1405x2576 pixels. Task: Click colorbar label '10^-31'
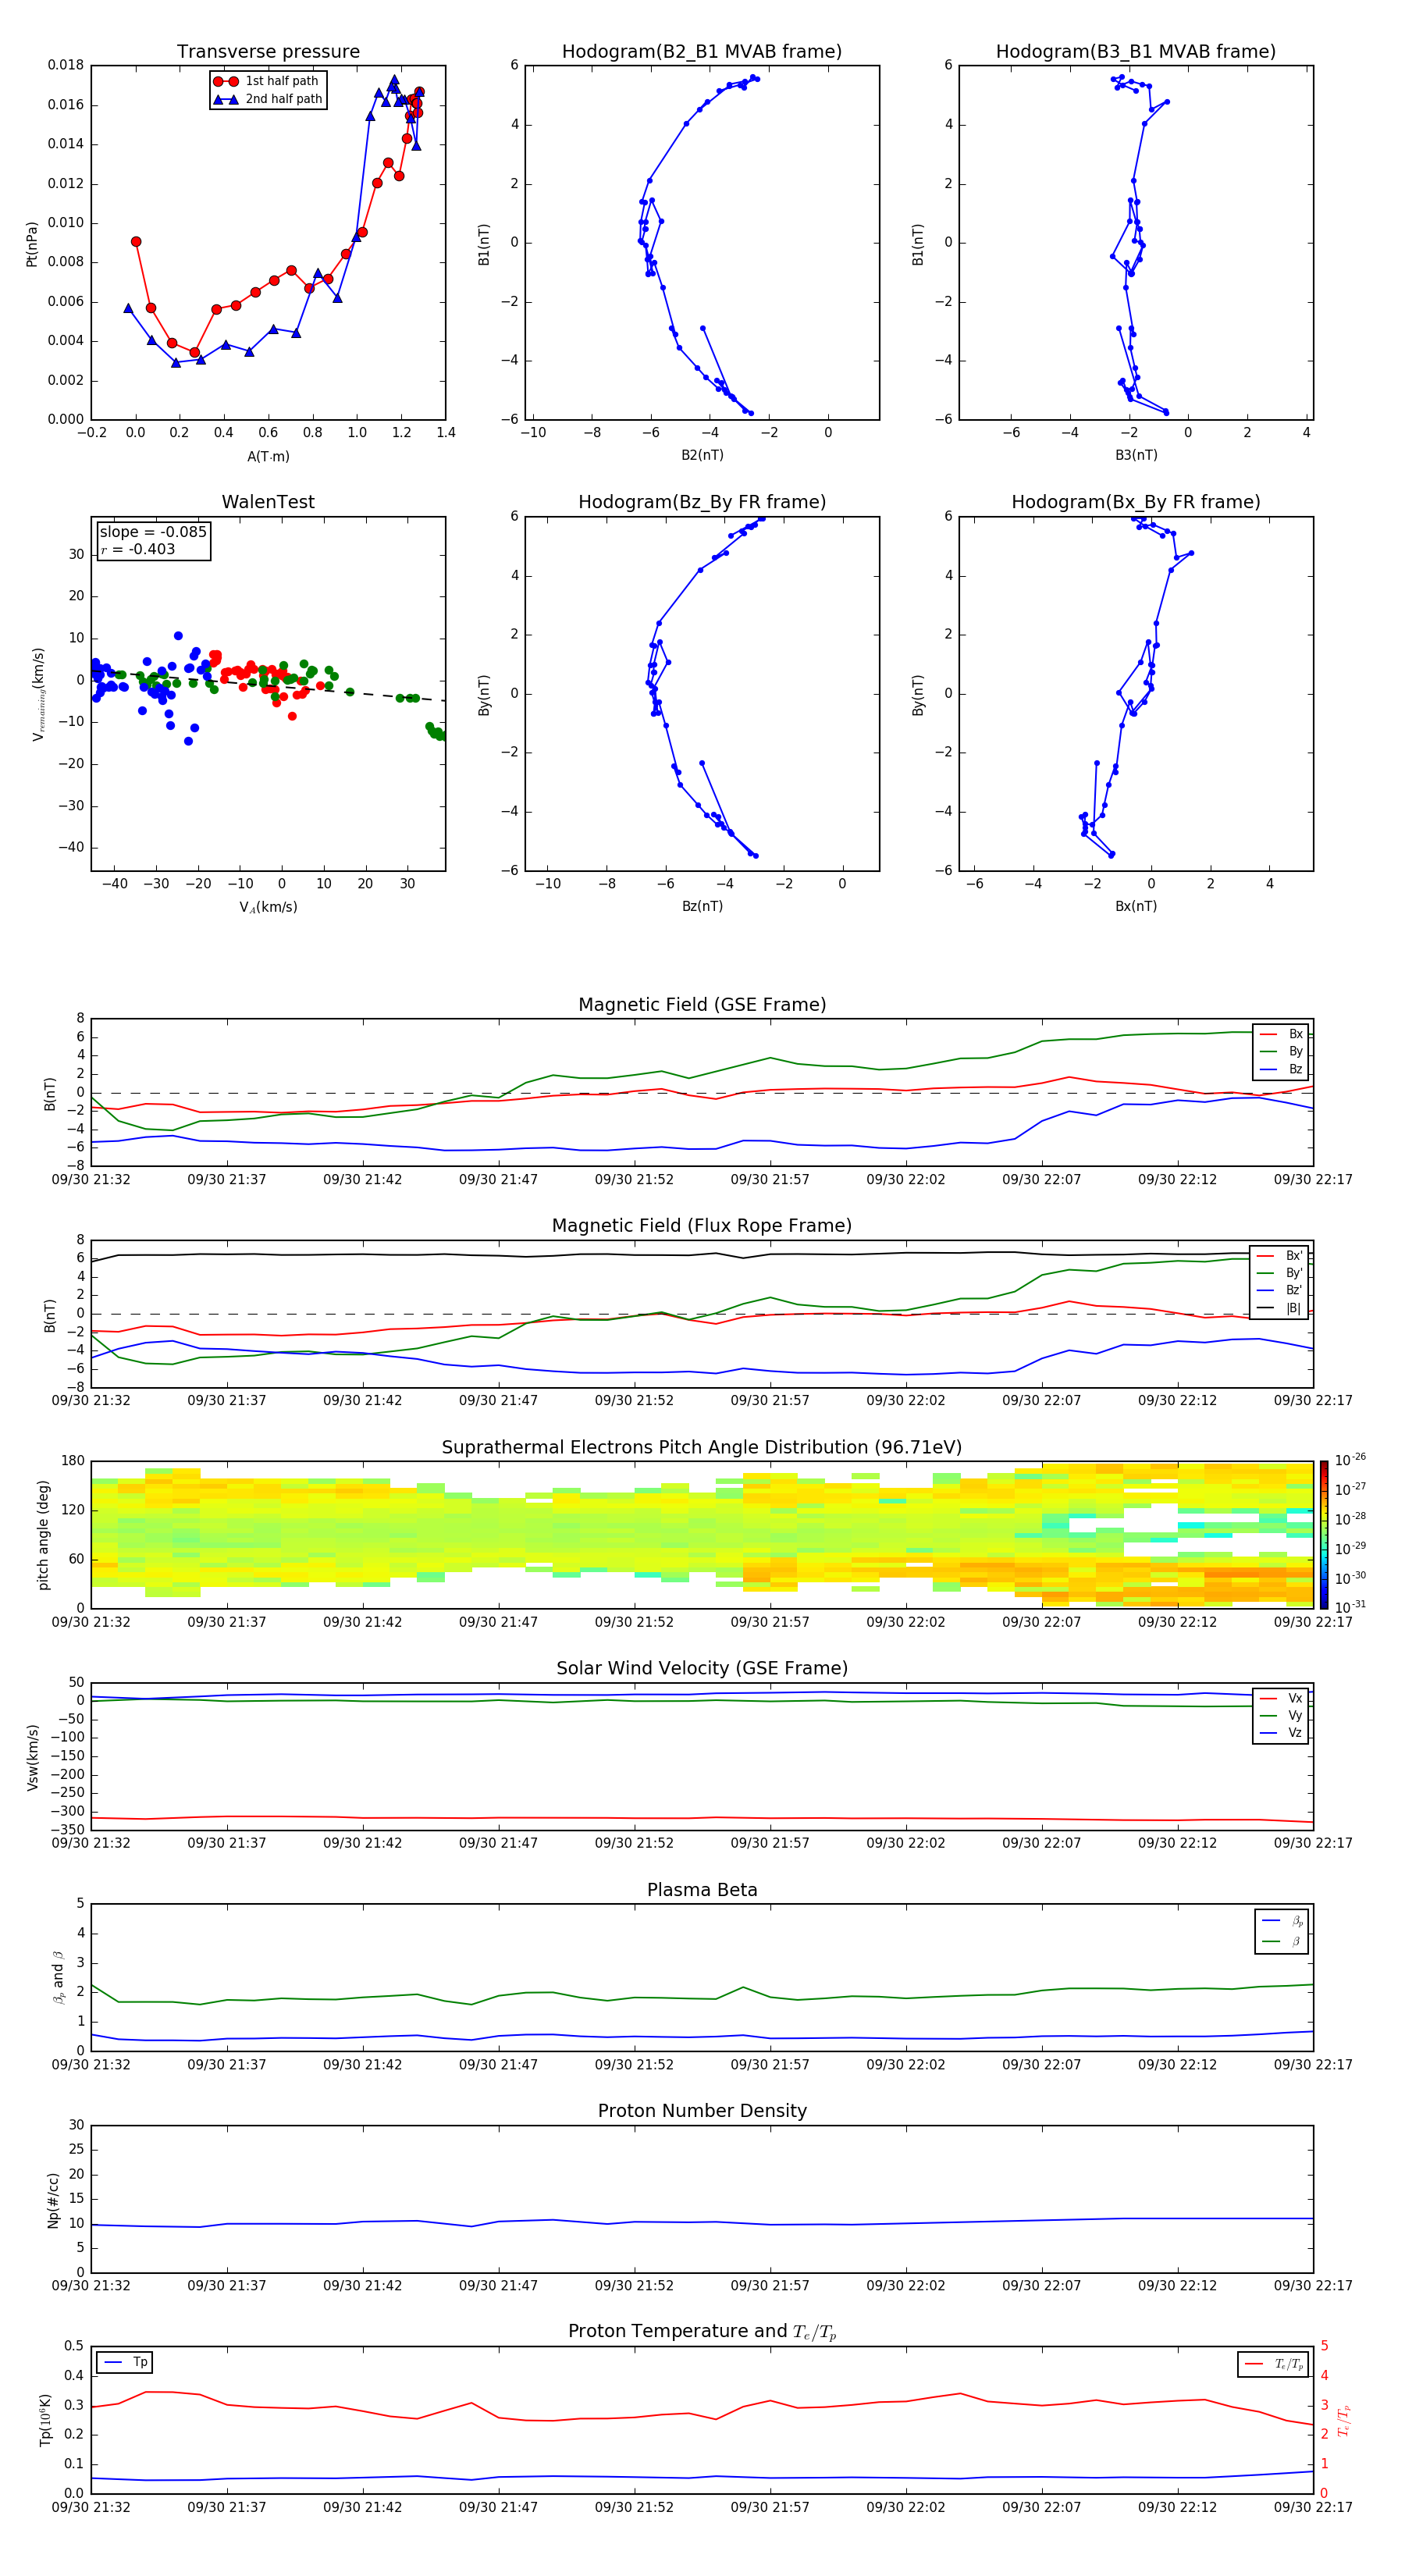[1351, 1607]
